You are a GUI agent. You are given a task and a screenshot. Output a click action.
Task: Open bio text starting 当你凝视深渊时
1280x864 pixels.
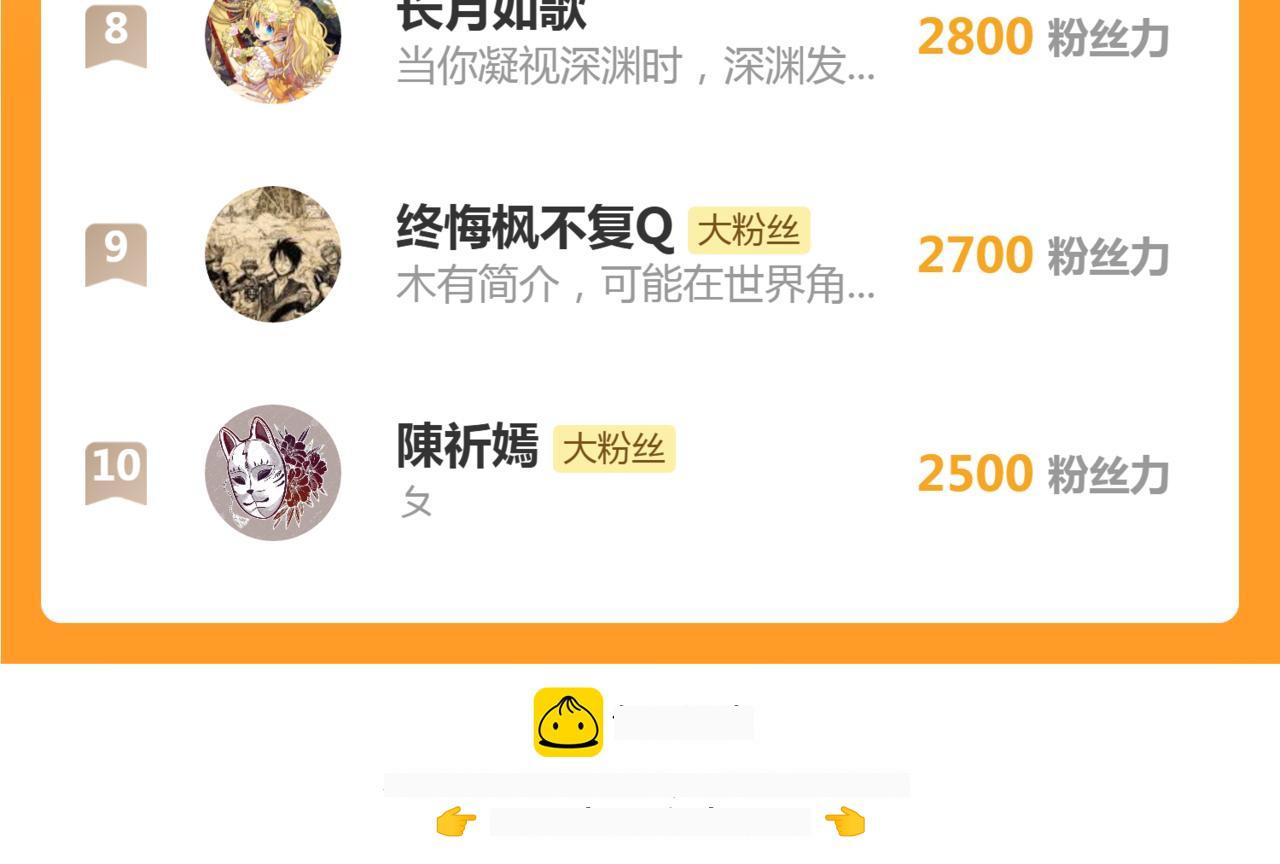(636, 67)
